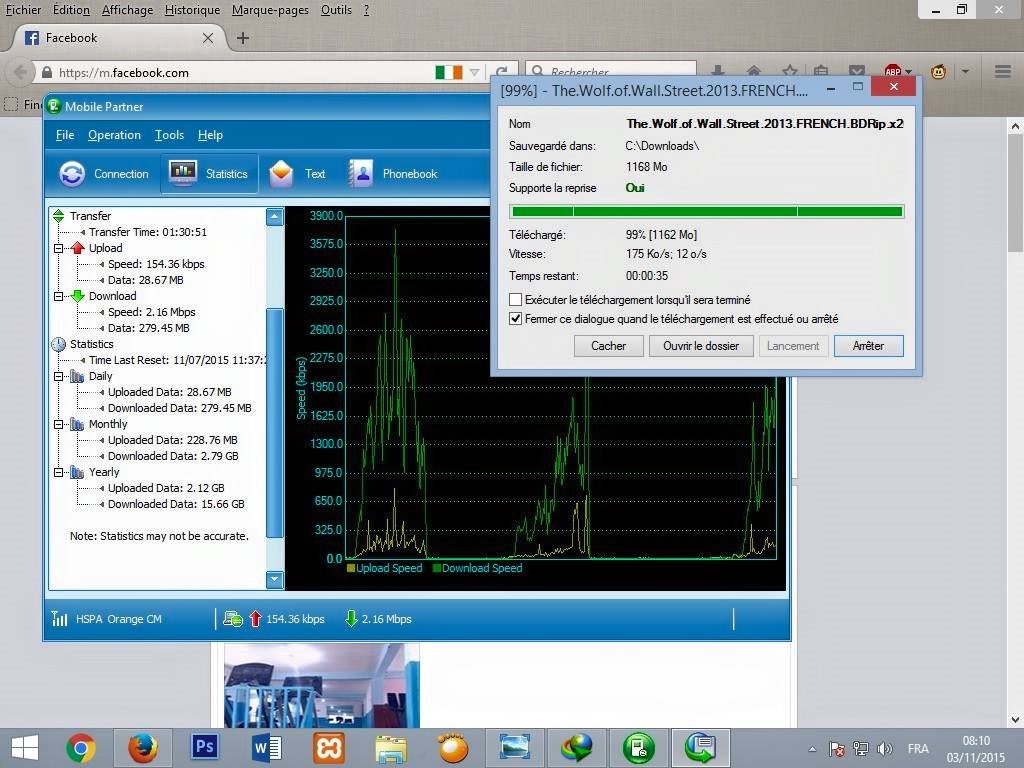Image resolution: width=1024 pixels, height=768 pixels.
Task: Click the Firefox back arrow button
Action: 20,72
